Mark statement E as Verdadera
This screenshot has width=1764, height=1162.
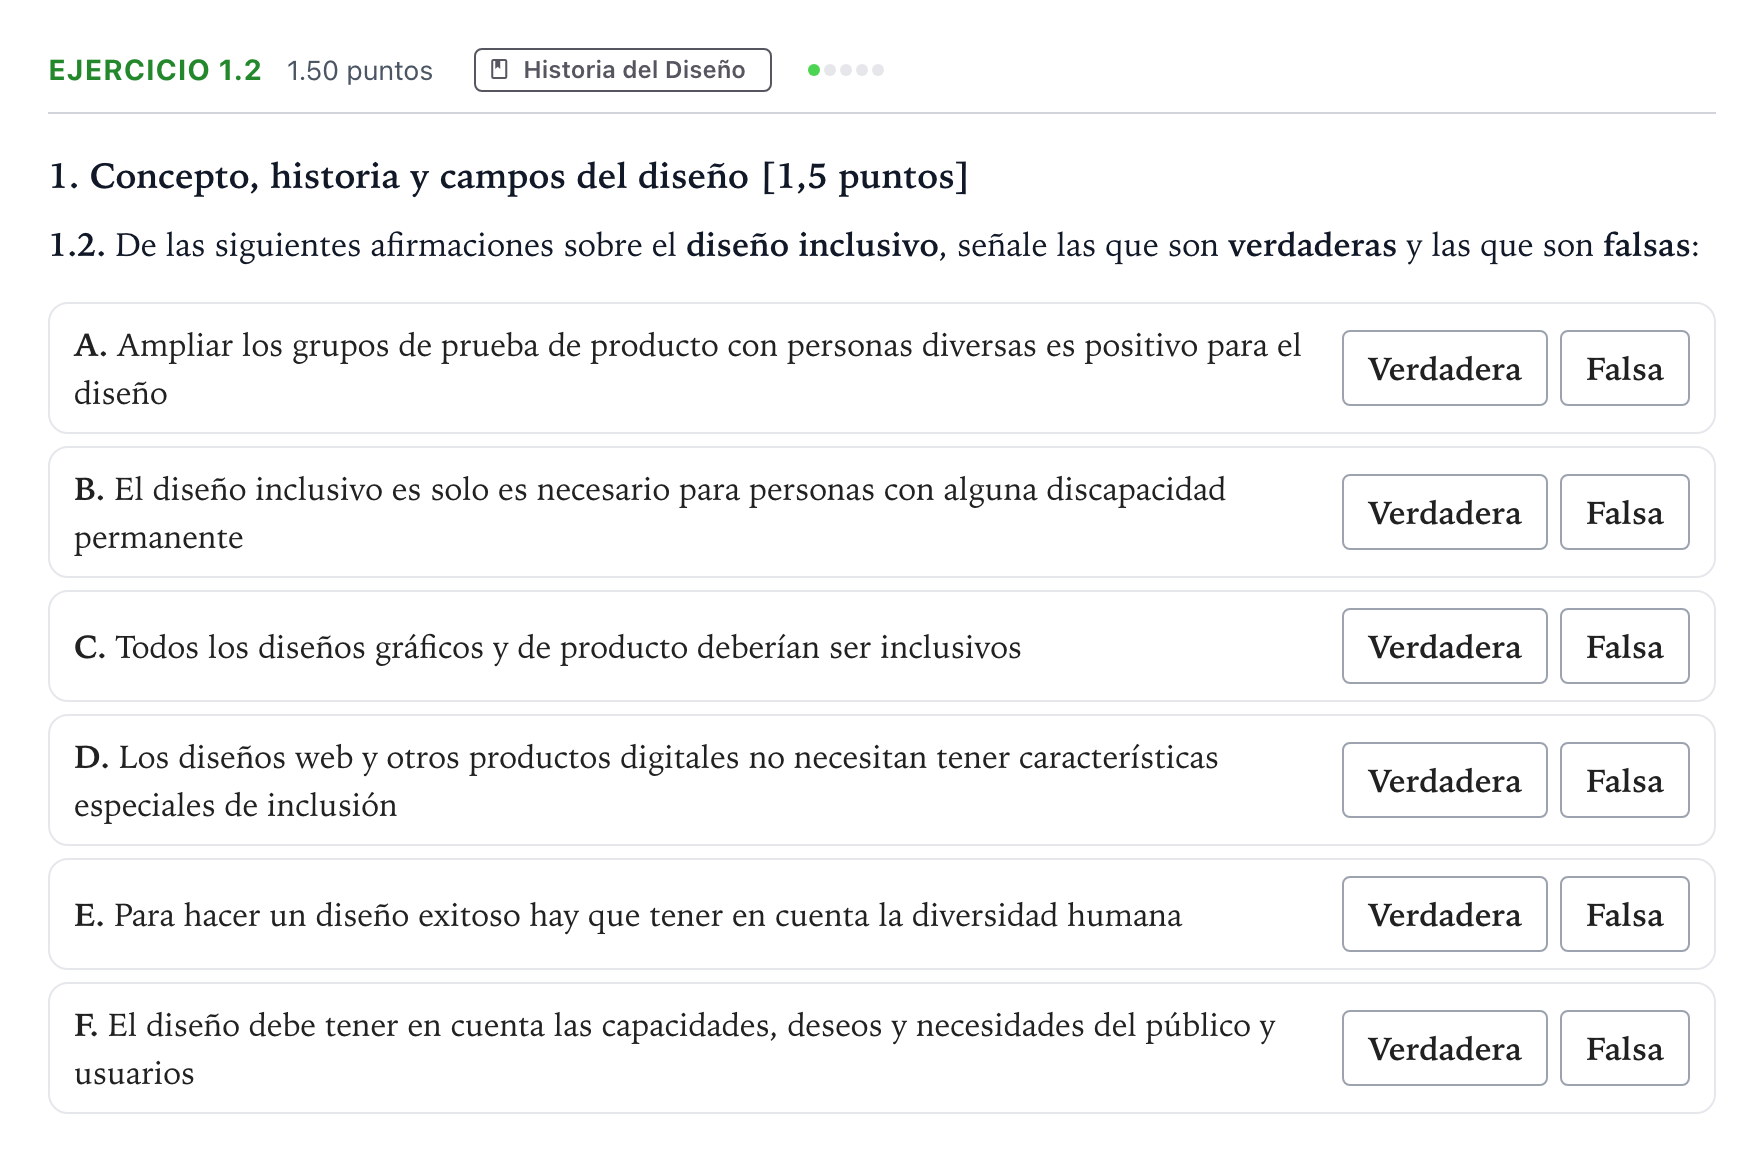[x=1444, y=914]
